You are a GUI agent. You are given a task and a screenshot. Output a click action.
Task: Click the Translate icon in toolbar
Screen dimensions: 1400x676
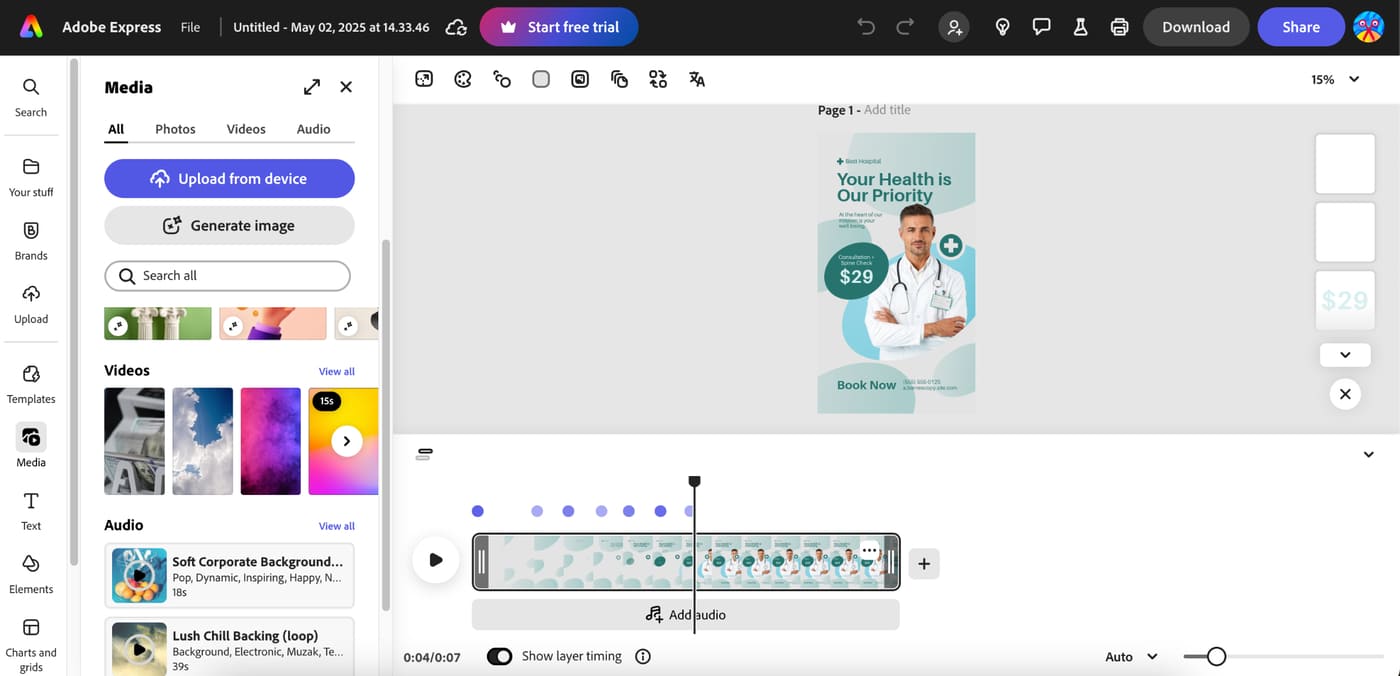697,79
